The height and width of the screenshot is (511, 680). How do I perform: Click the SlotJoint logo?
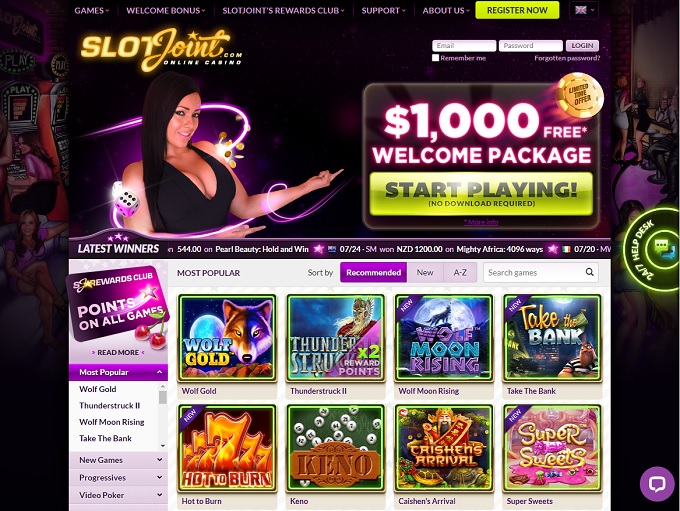(x=161, y=49)
